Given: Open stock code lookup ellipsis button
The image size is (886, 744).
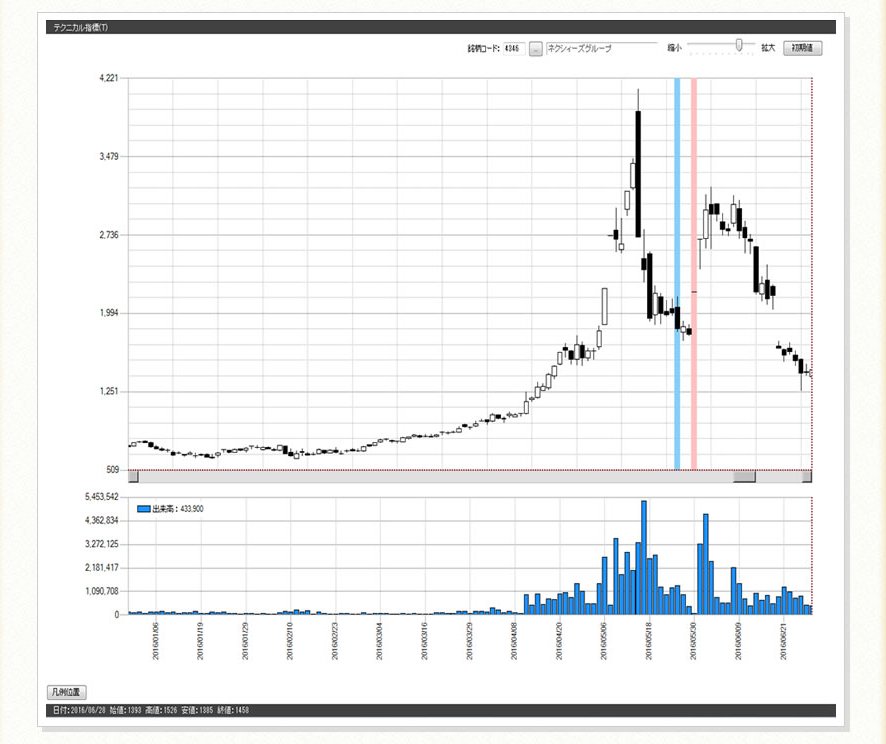Looking at the screenshot, I should (x=535, y=48).
